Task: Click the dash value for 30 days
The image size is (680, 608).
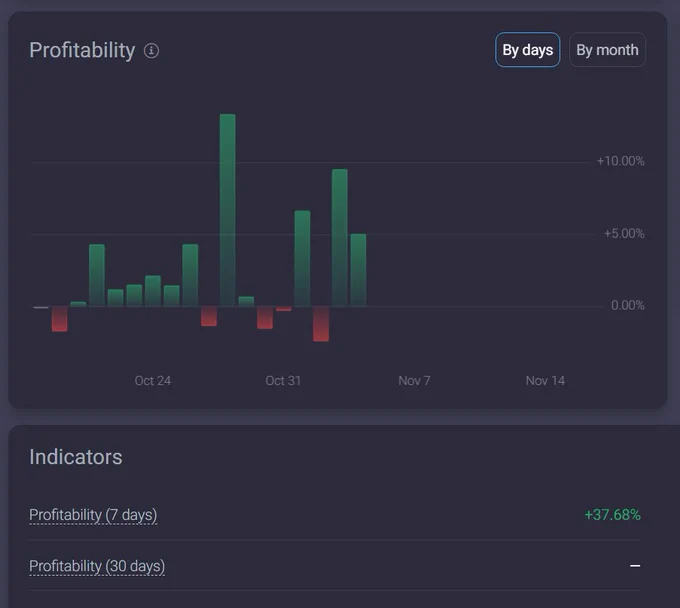Action: pos(635,566)
